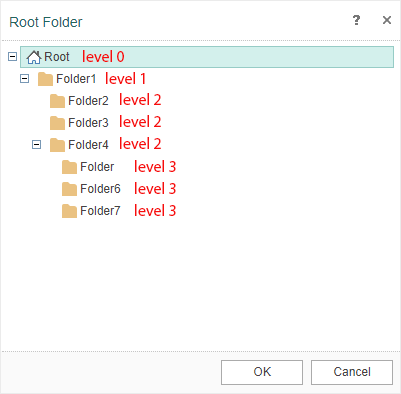Screen dimensions: 401x394
Task: Click the Cancel button
Action: click(x=352, y=372)
